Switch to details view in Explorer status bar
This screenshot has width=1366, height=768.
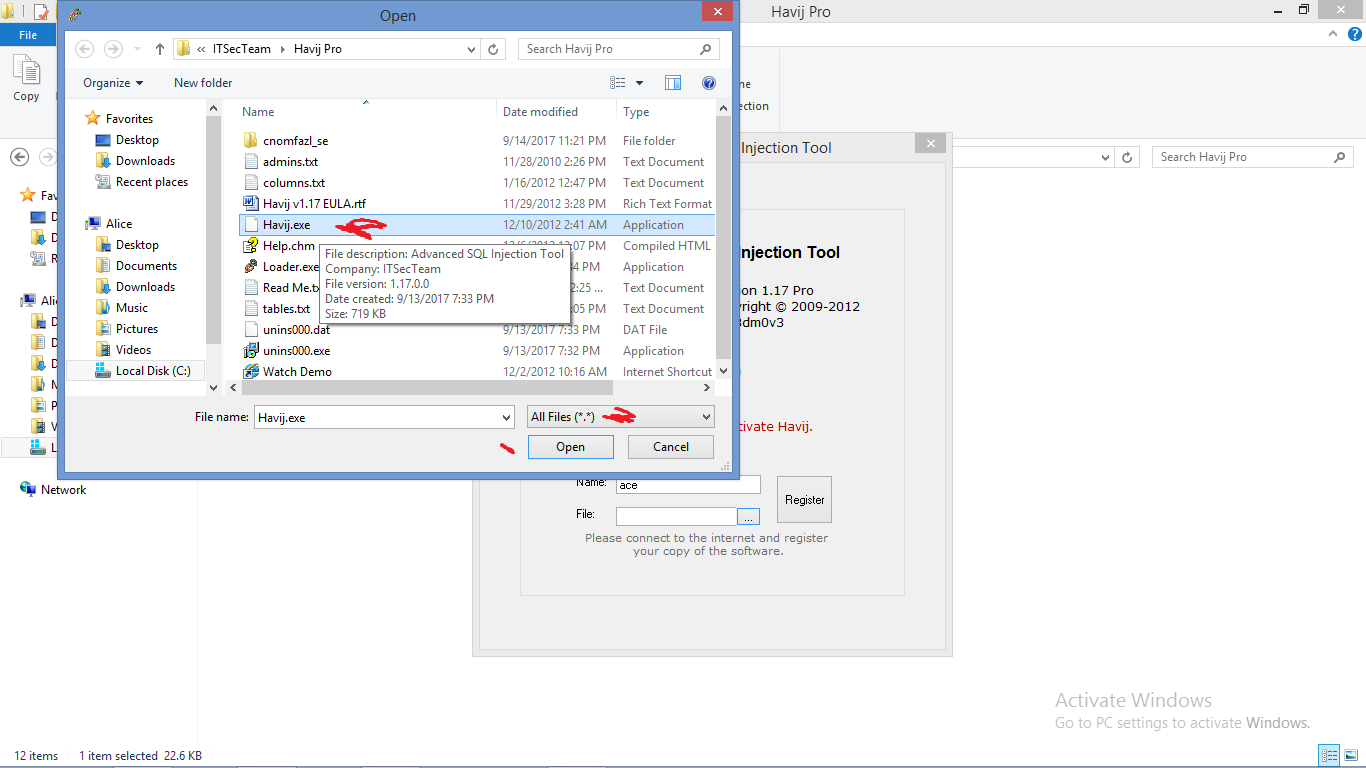click(x=1329, y=755)
